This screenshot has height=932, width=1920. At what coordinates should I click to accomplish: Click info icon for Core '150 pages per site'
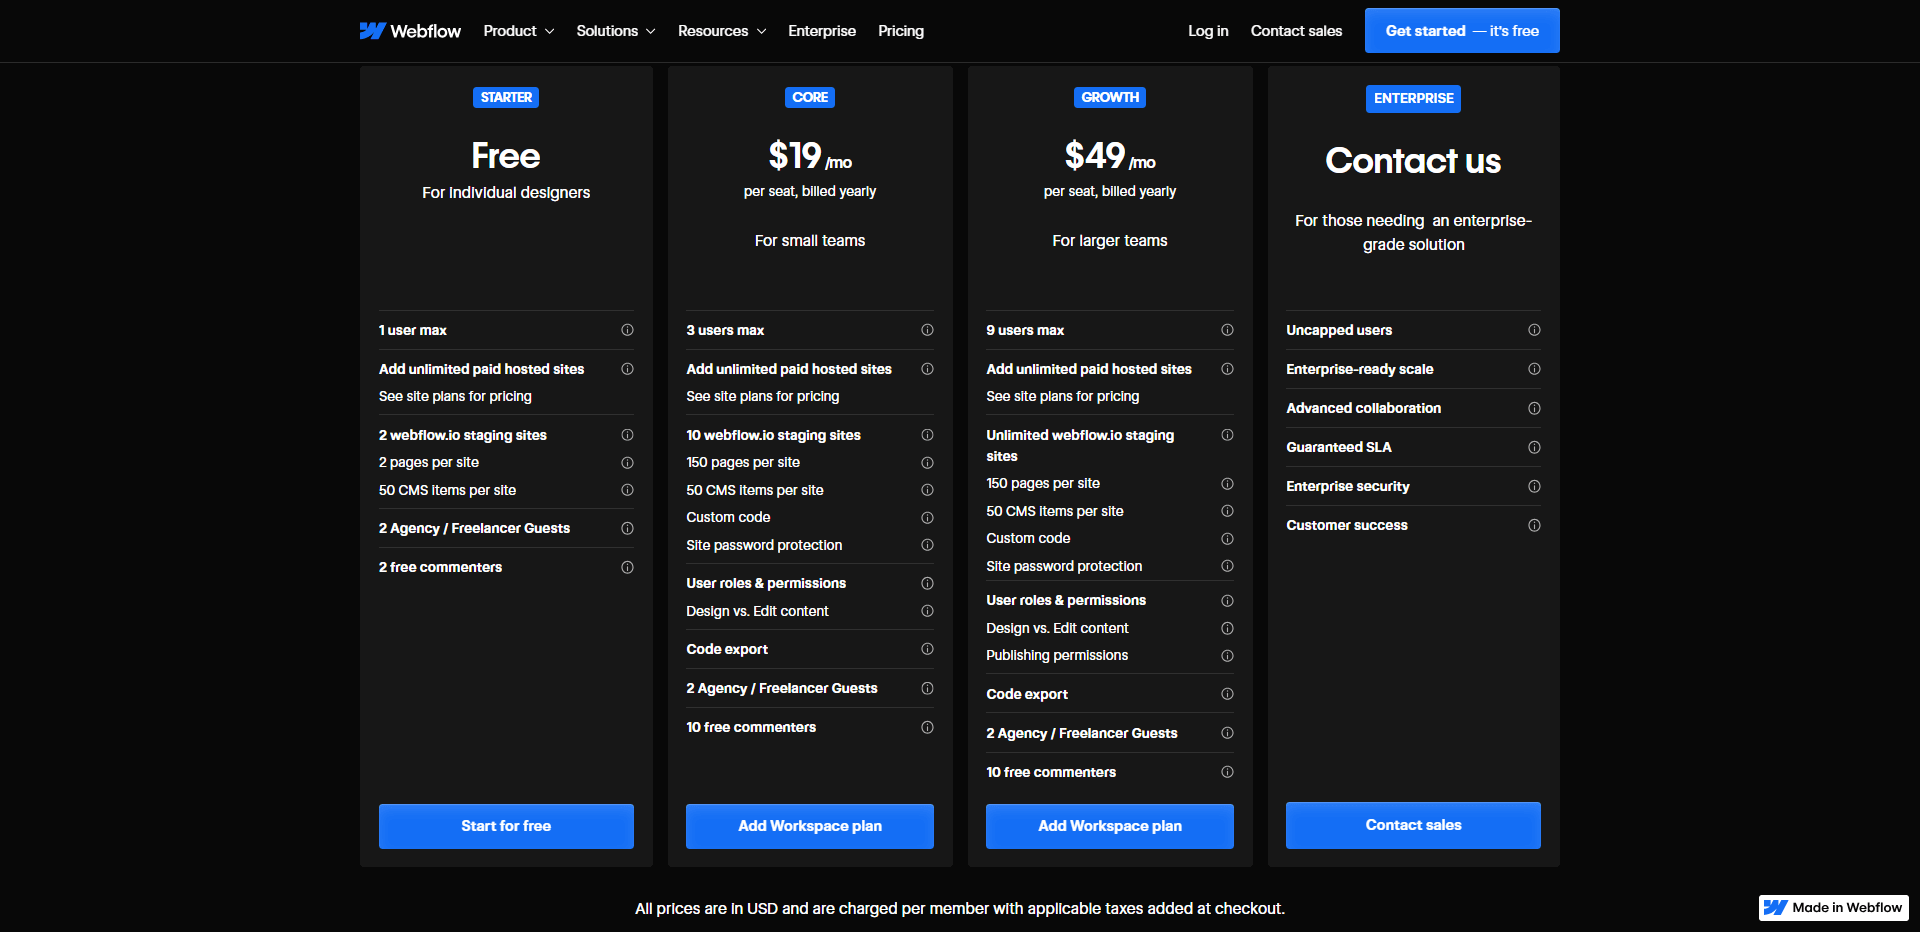(927, 463)
